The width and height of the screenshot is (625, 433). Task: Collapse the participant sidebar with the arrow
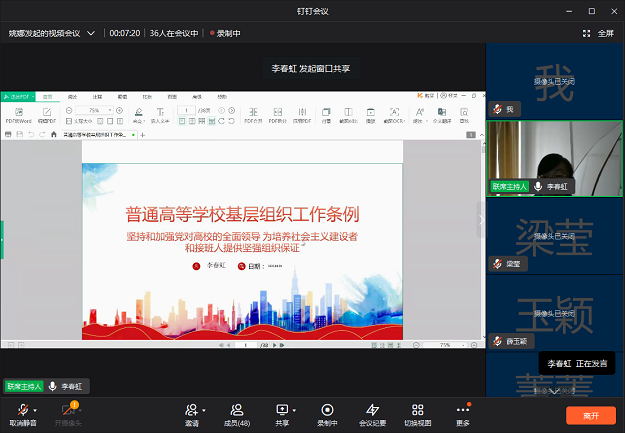click(x=481, y=218)
